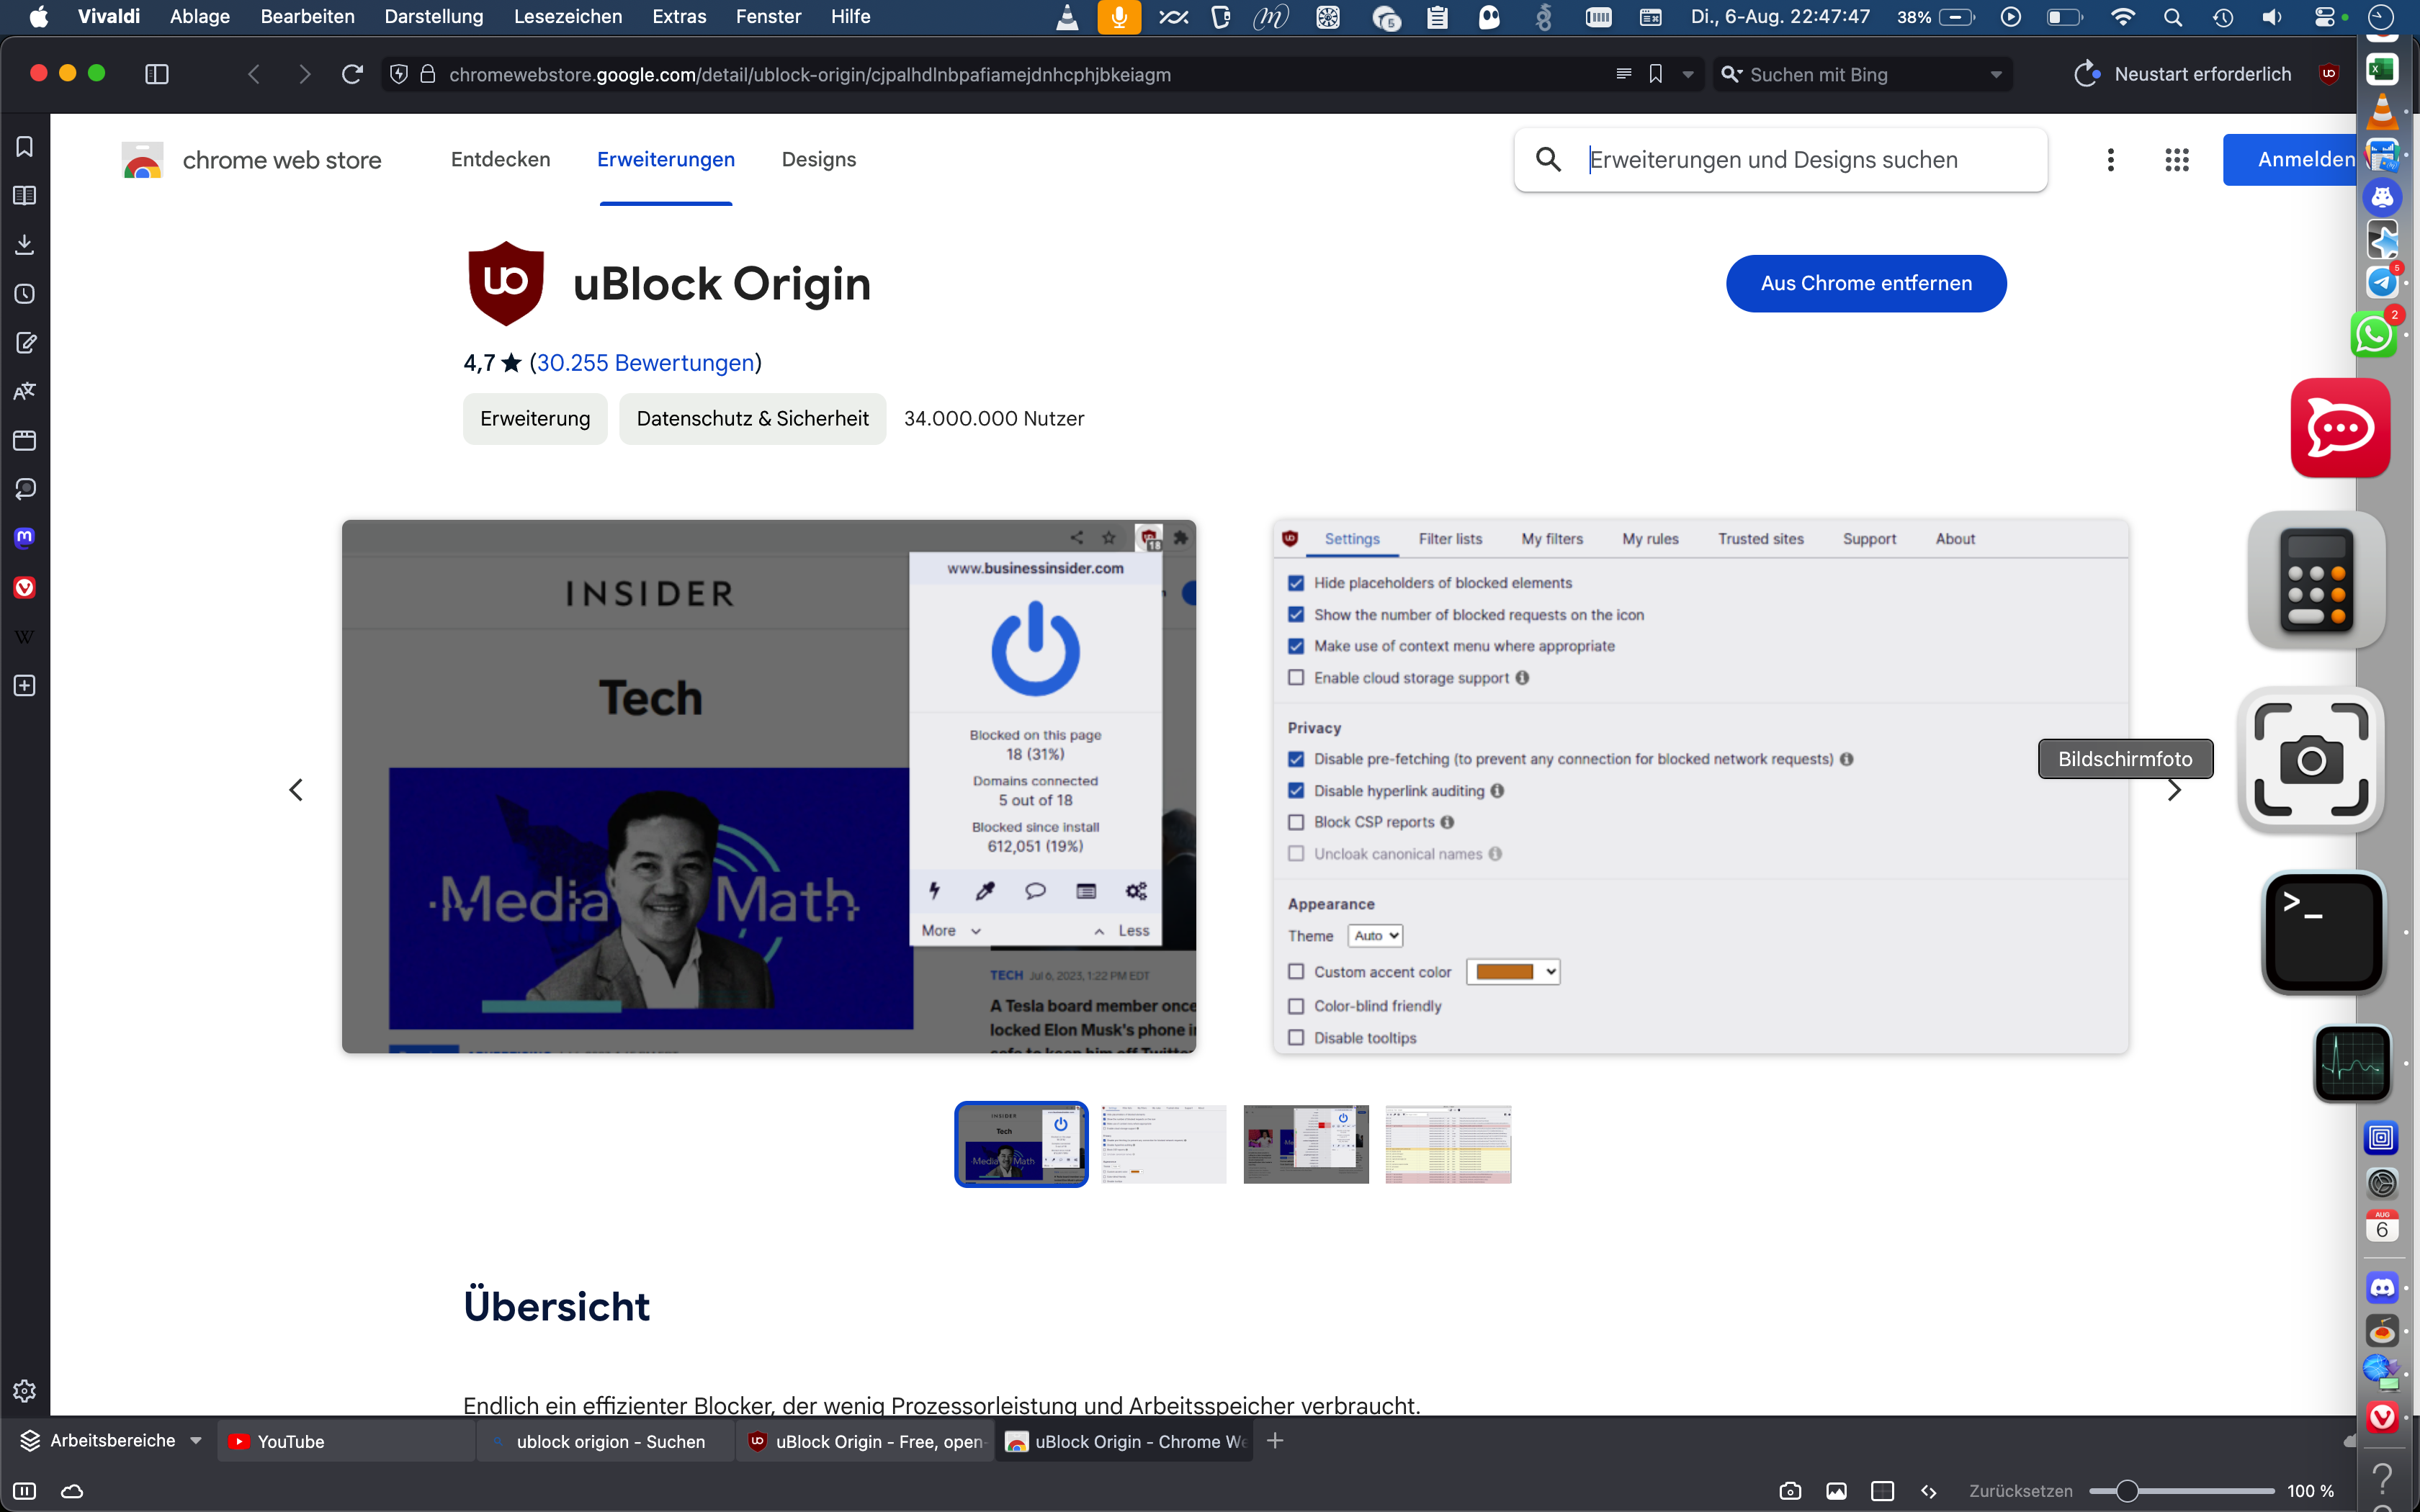Switch to the Designs tab
Screen dimensions: 2420x1512
(818, 160)
